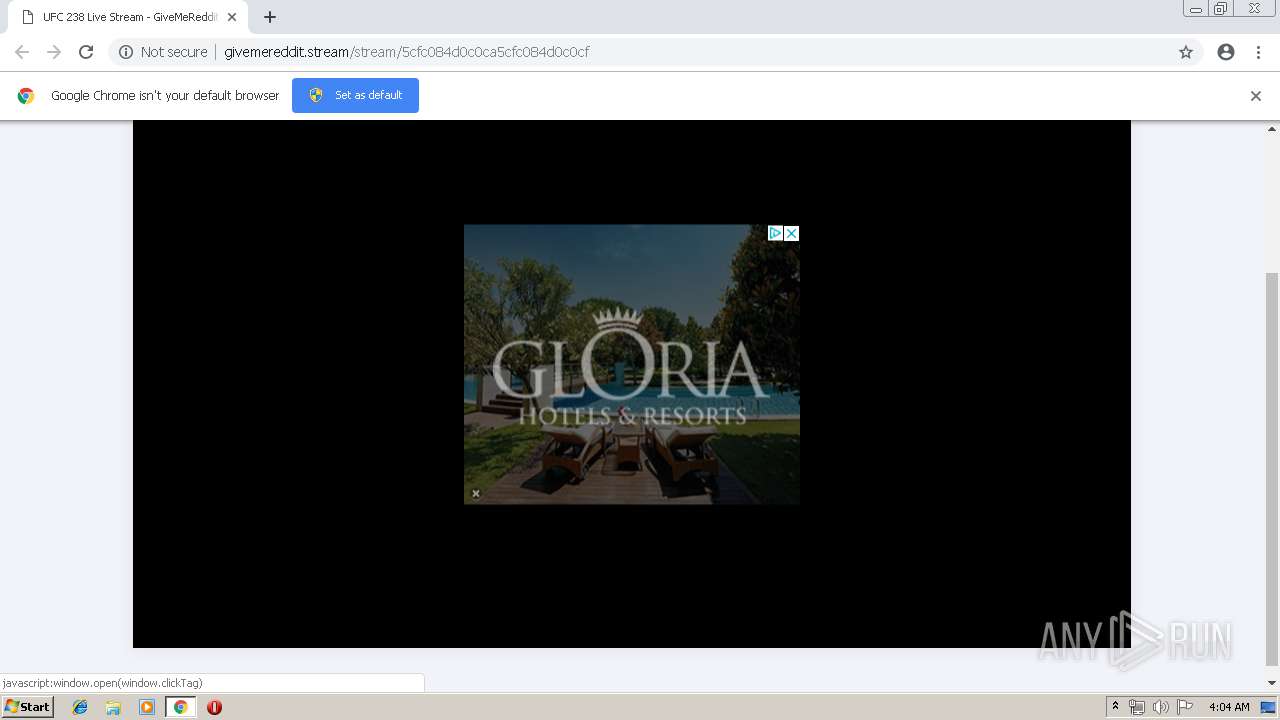Open a new tab with the plus button
This screenshot has height=720, width=1280.
pos(270,17)
